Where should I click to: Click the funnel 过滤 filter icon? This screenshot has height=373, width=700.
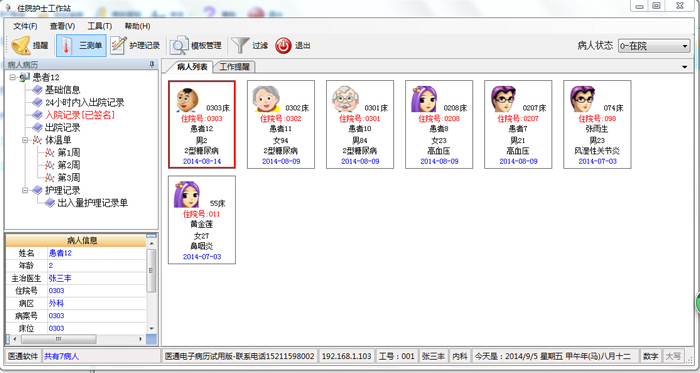(x=240, y=46)
